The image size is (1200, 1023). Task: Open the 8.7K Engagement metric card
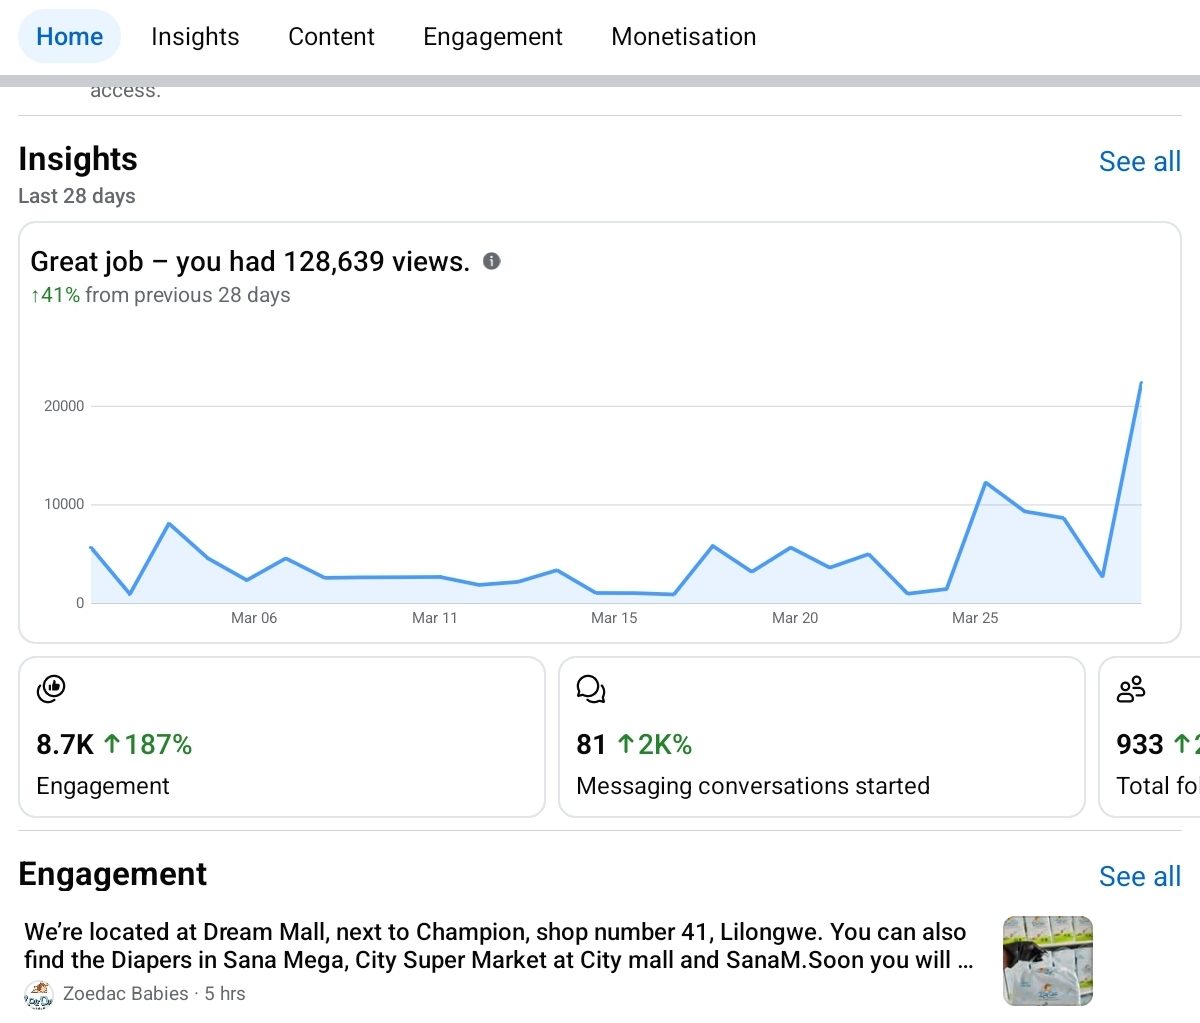[281, 737]
